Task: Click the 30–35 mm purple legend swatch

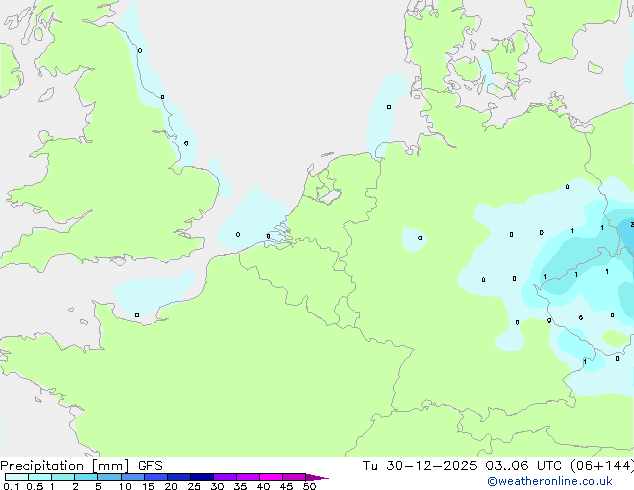Action: point(225,477)
